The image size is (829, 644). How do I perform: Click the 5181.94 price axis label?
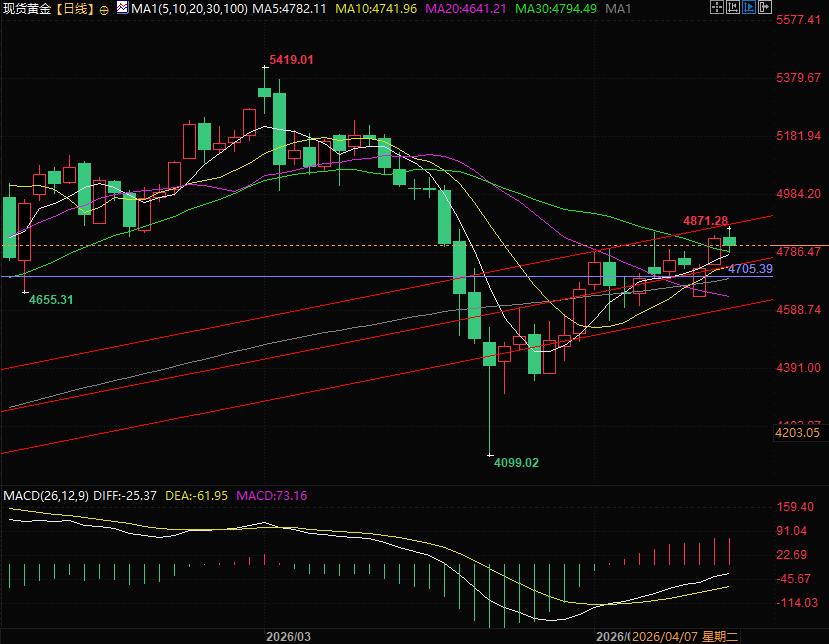click(x=798, y=136)
